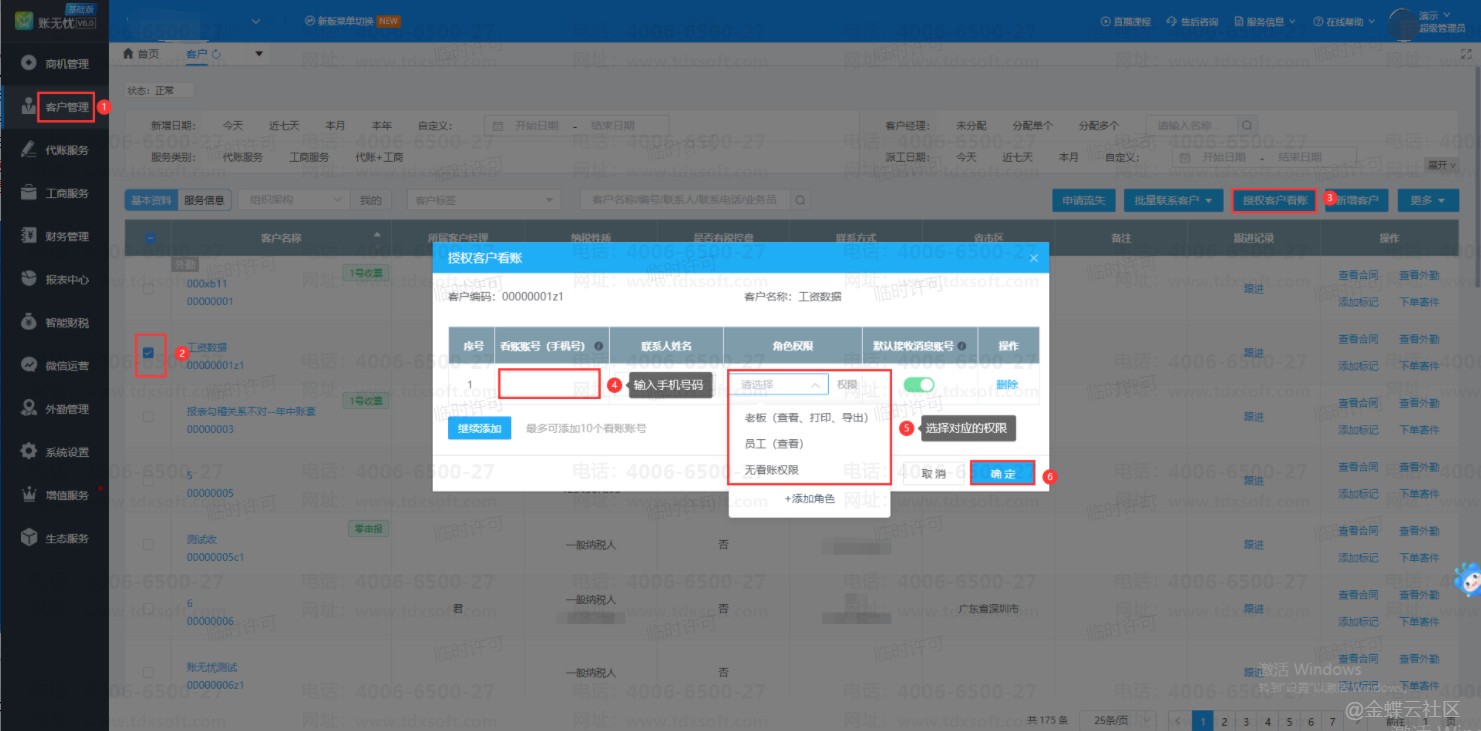Choose 无看账权限 option in the dropdown list

[771, 470]
